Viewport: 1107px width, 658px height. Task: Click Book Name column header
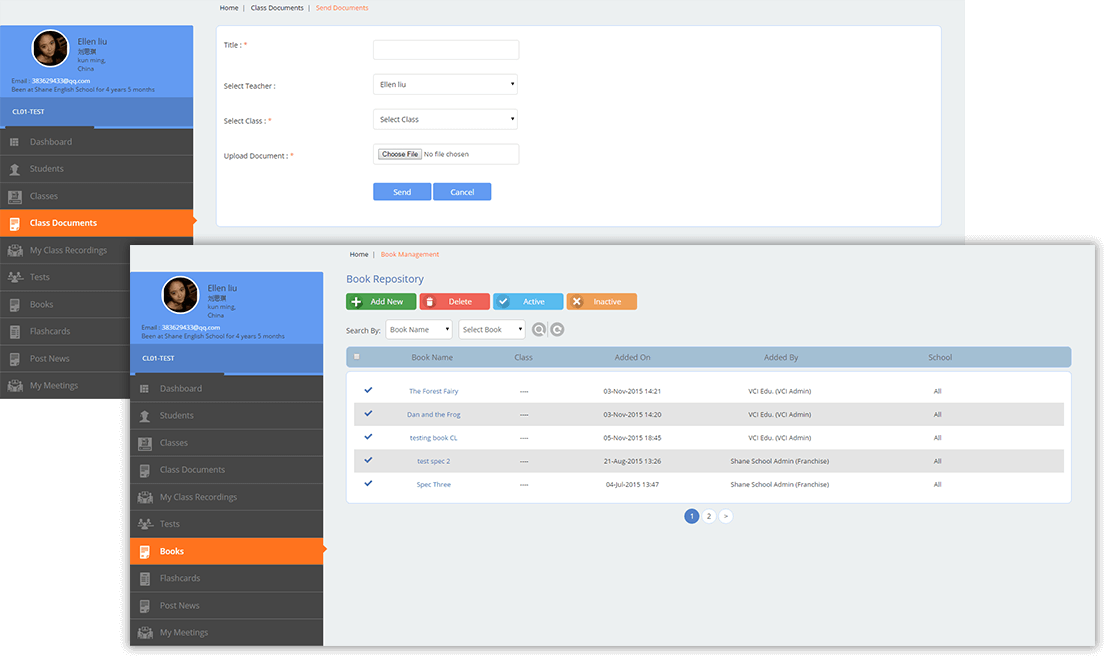pos(432,357)
